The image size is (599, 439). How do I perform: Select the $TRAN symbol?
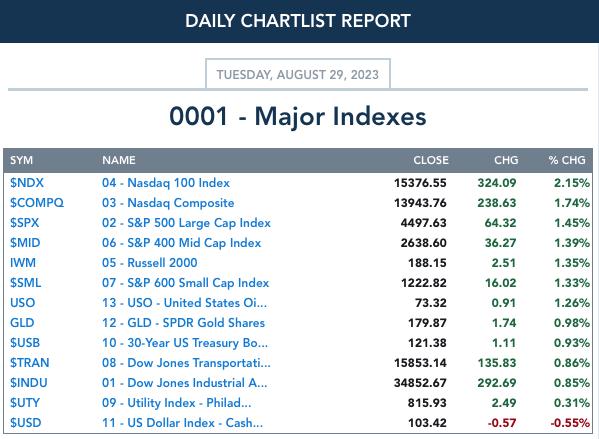click(29, 363)
